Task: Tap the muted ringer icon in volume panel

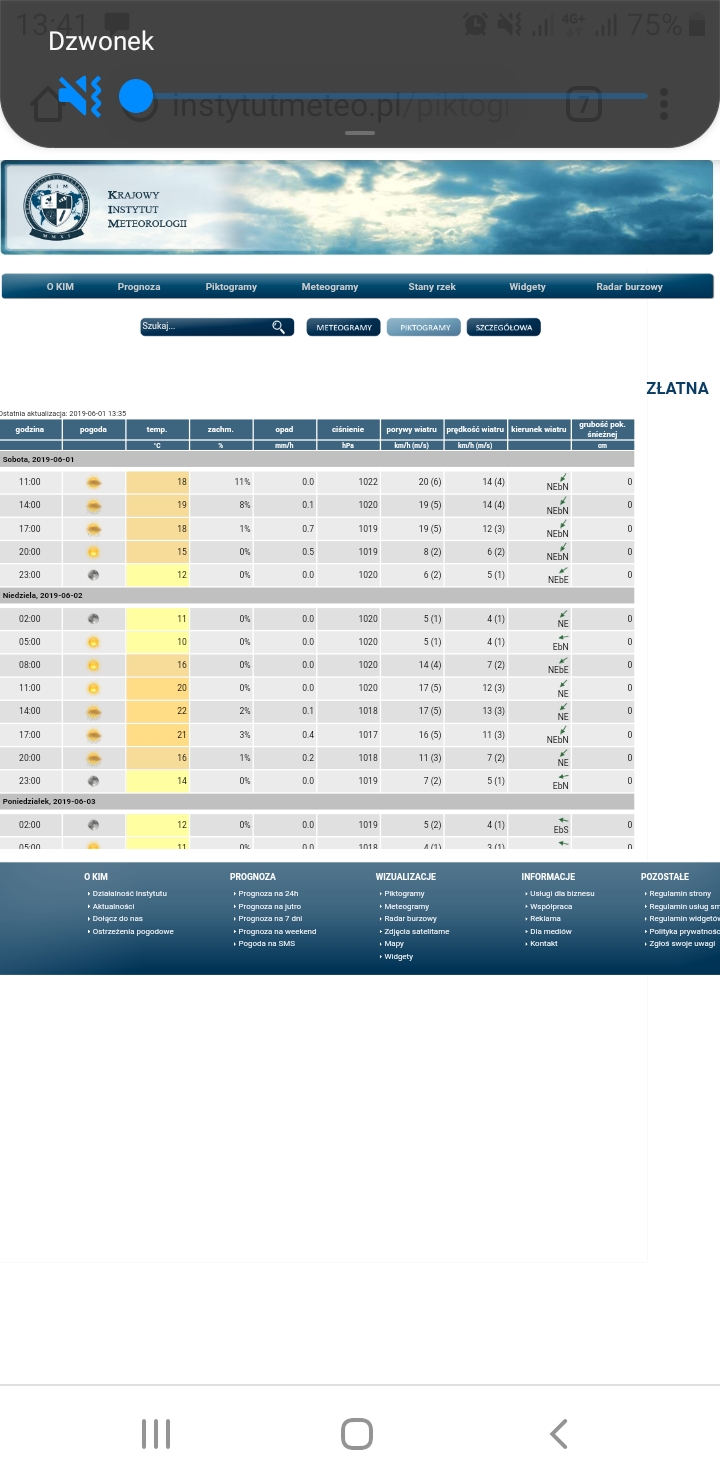Action: pyautogui.click(x=79, y=97)
